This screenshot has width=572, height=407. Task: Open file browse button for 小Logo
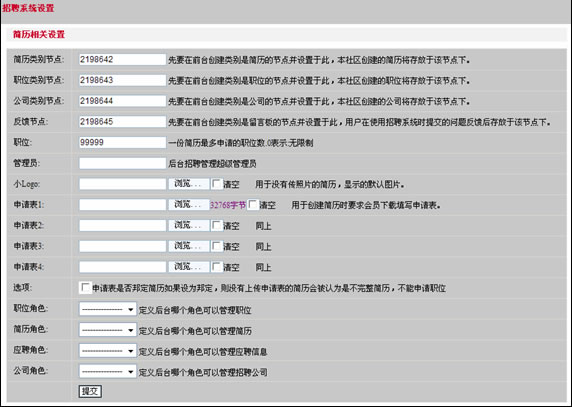coord(189,184)
